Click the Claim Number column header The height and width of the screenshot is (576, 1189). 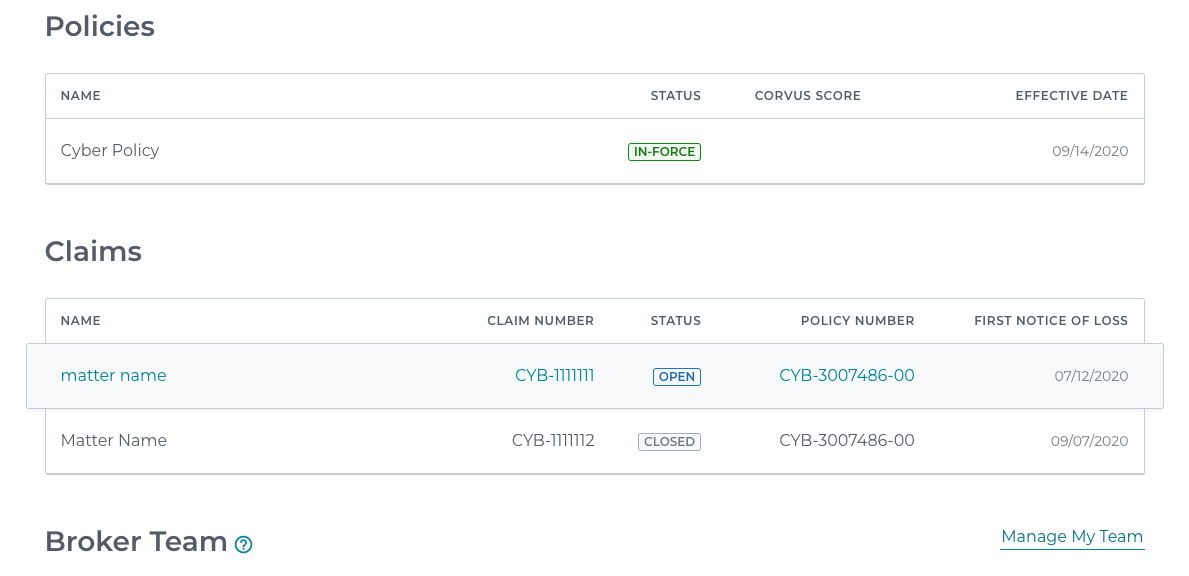click(541, 321)
